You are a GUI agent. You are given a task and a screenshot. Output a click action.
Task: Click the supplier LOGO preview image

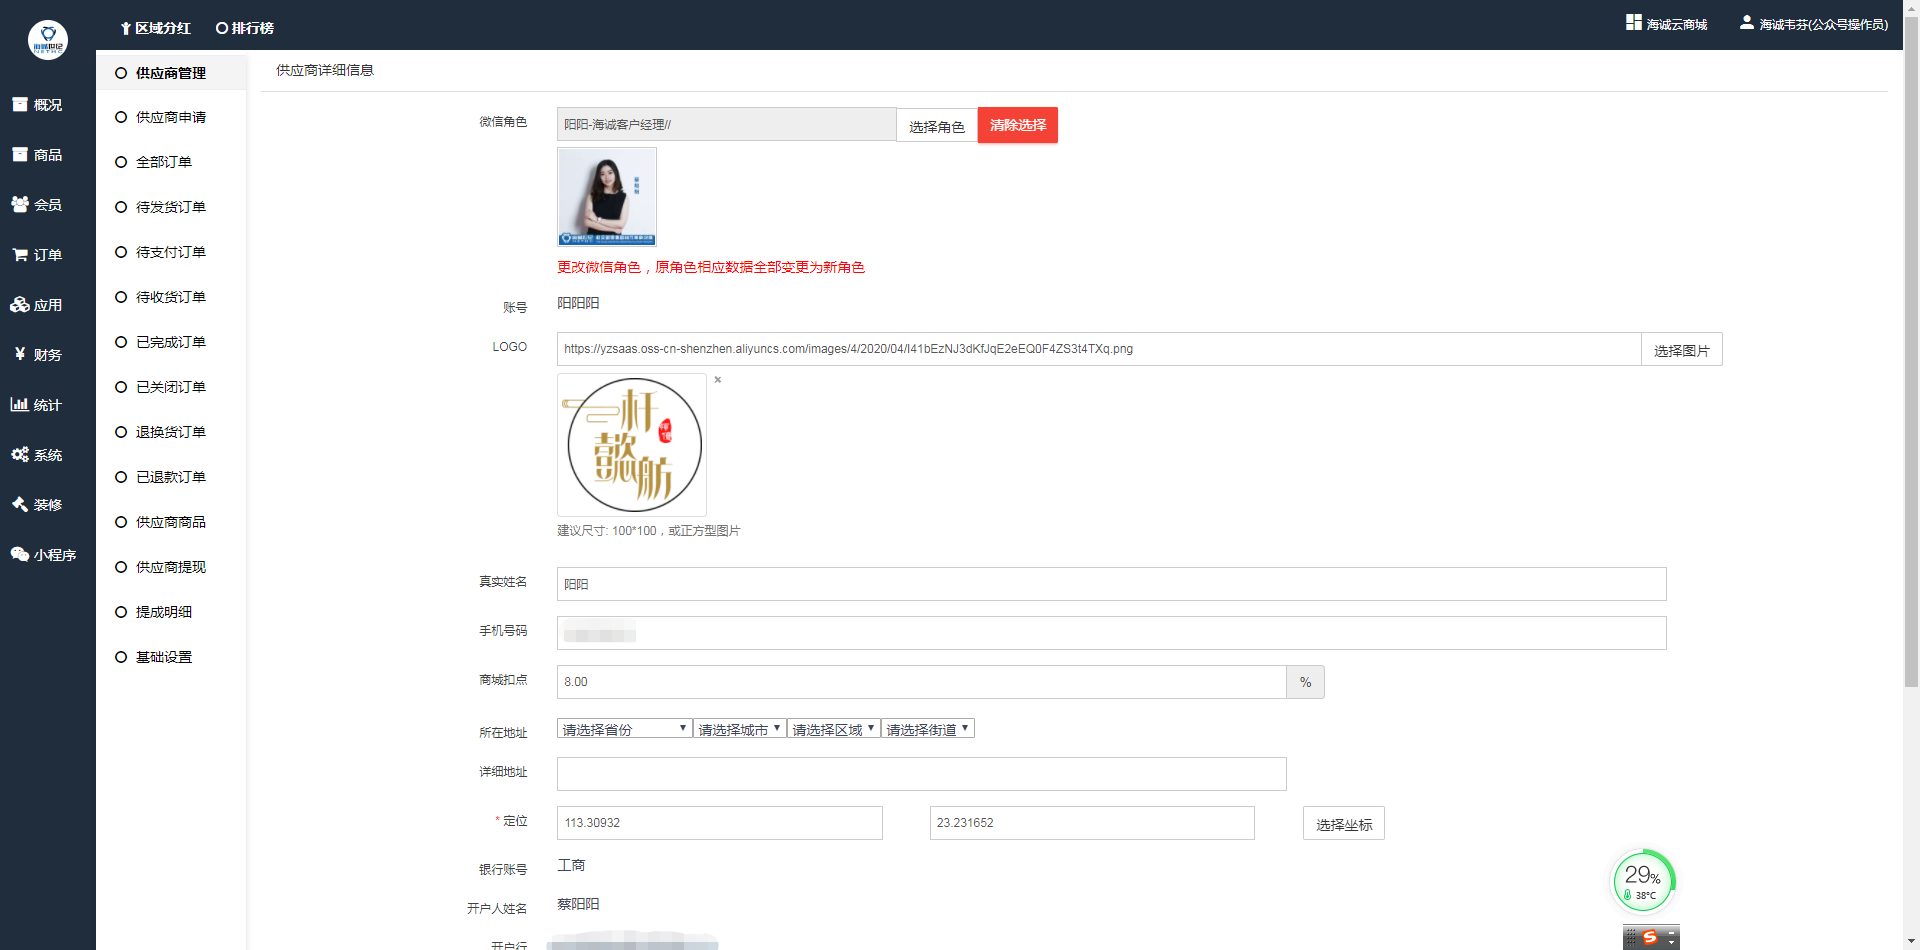click(x=632, y=445)
